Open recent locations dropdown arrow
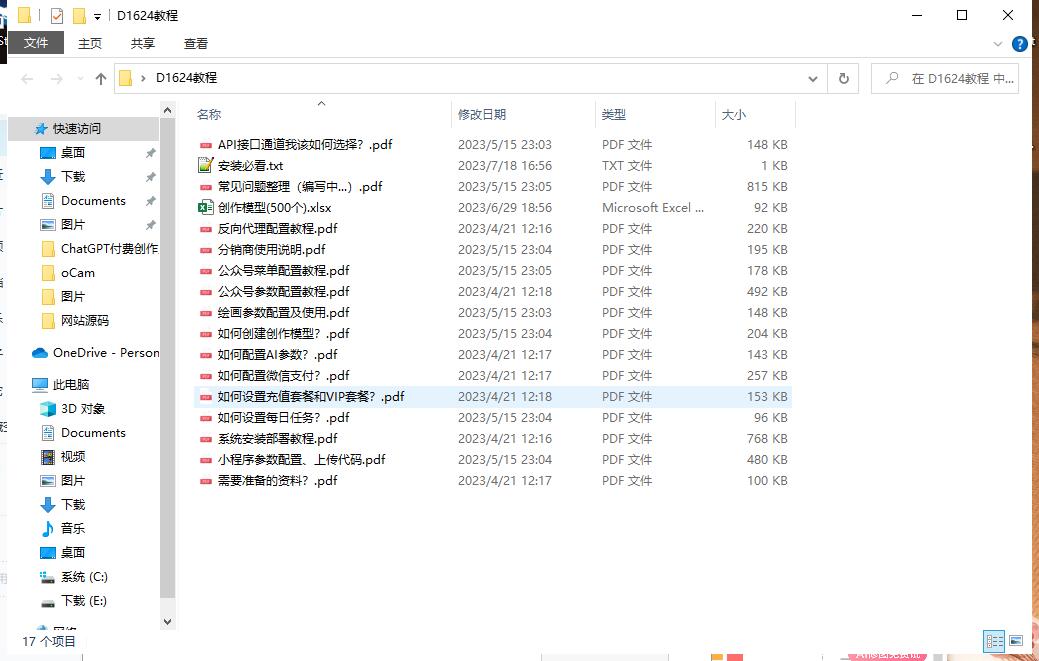 point(80,79)
